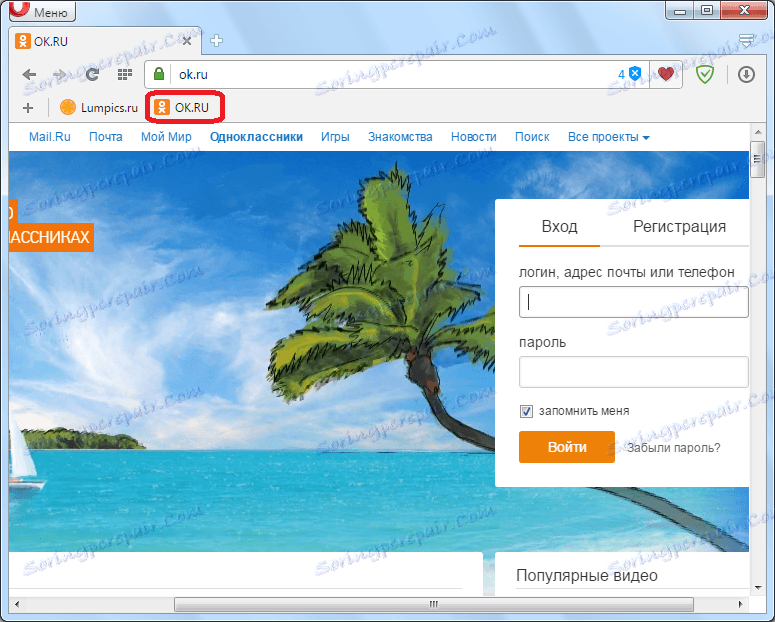Open the green shield security extension
775x622 pixels.
pos(705,75)
